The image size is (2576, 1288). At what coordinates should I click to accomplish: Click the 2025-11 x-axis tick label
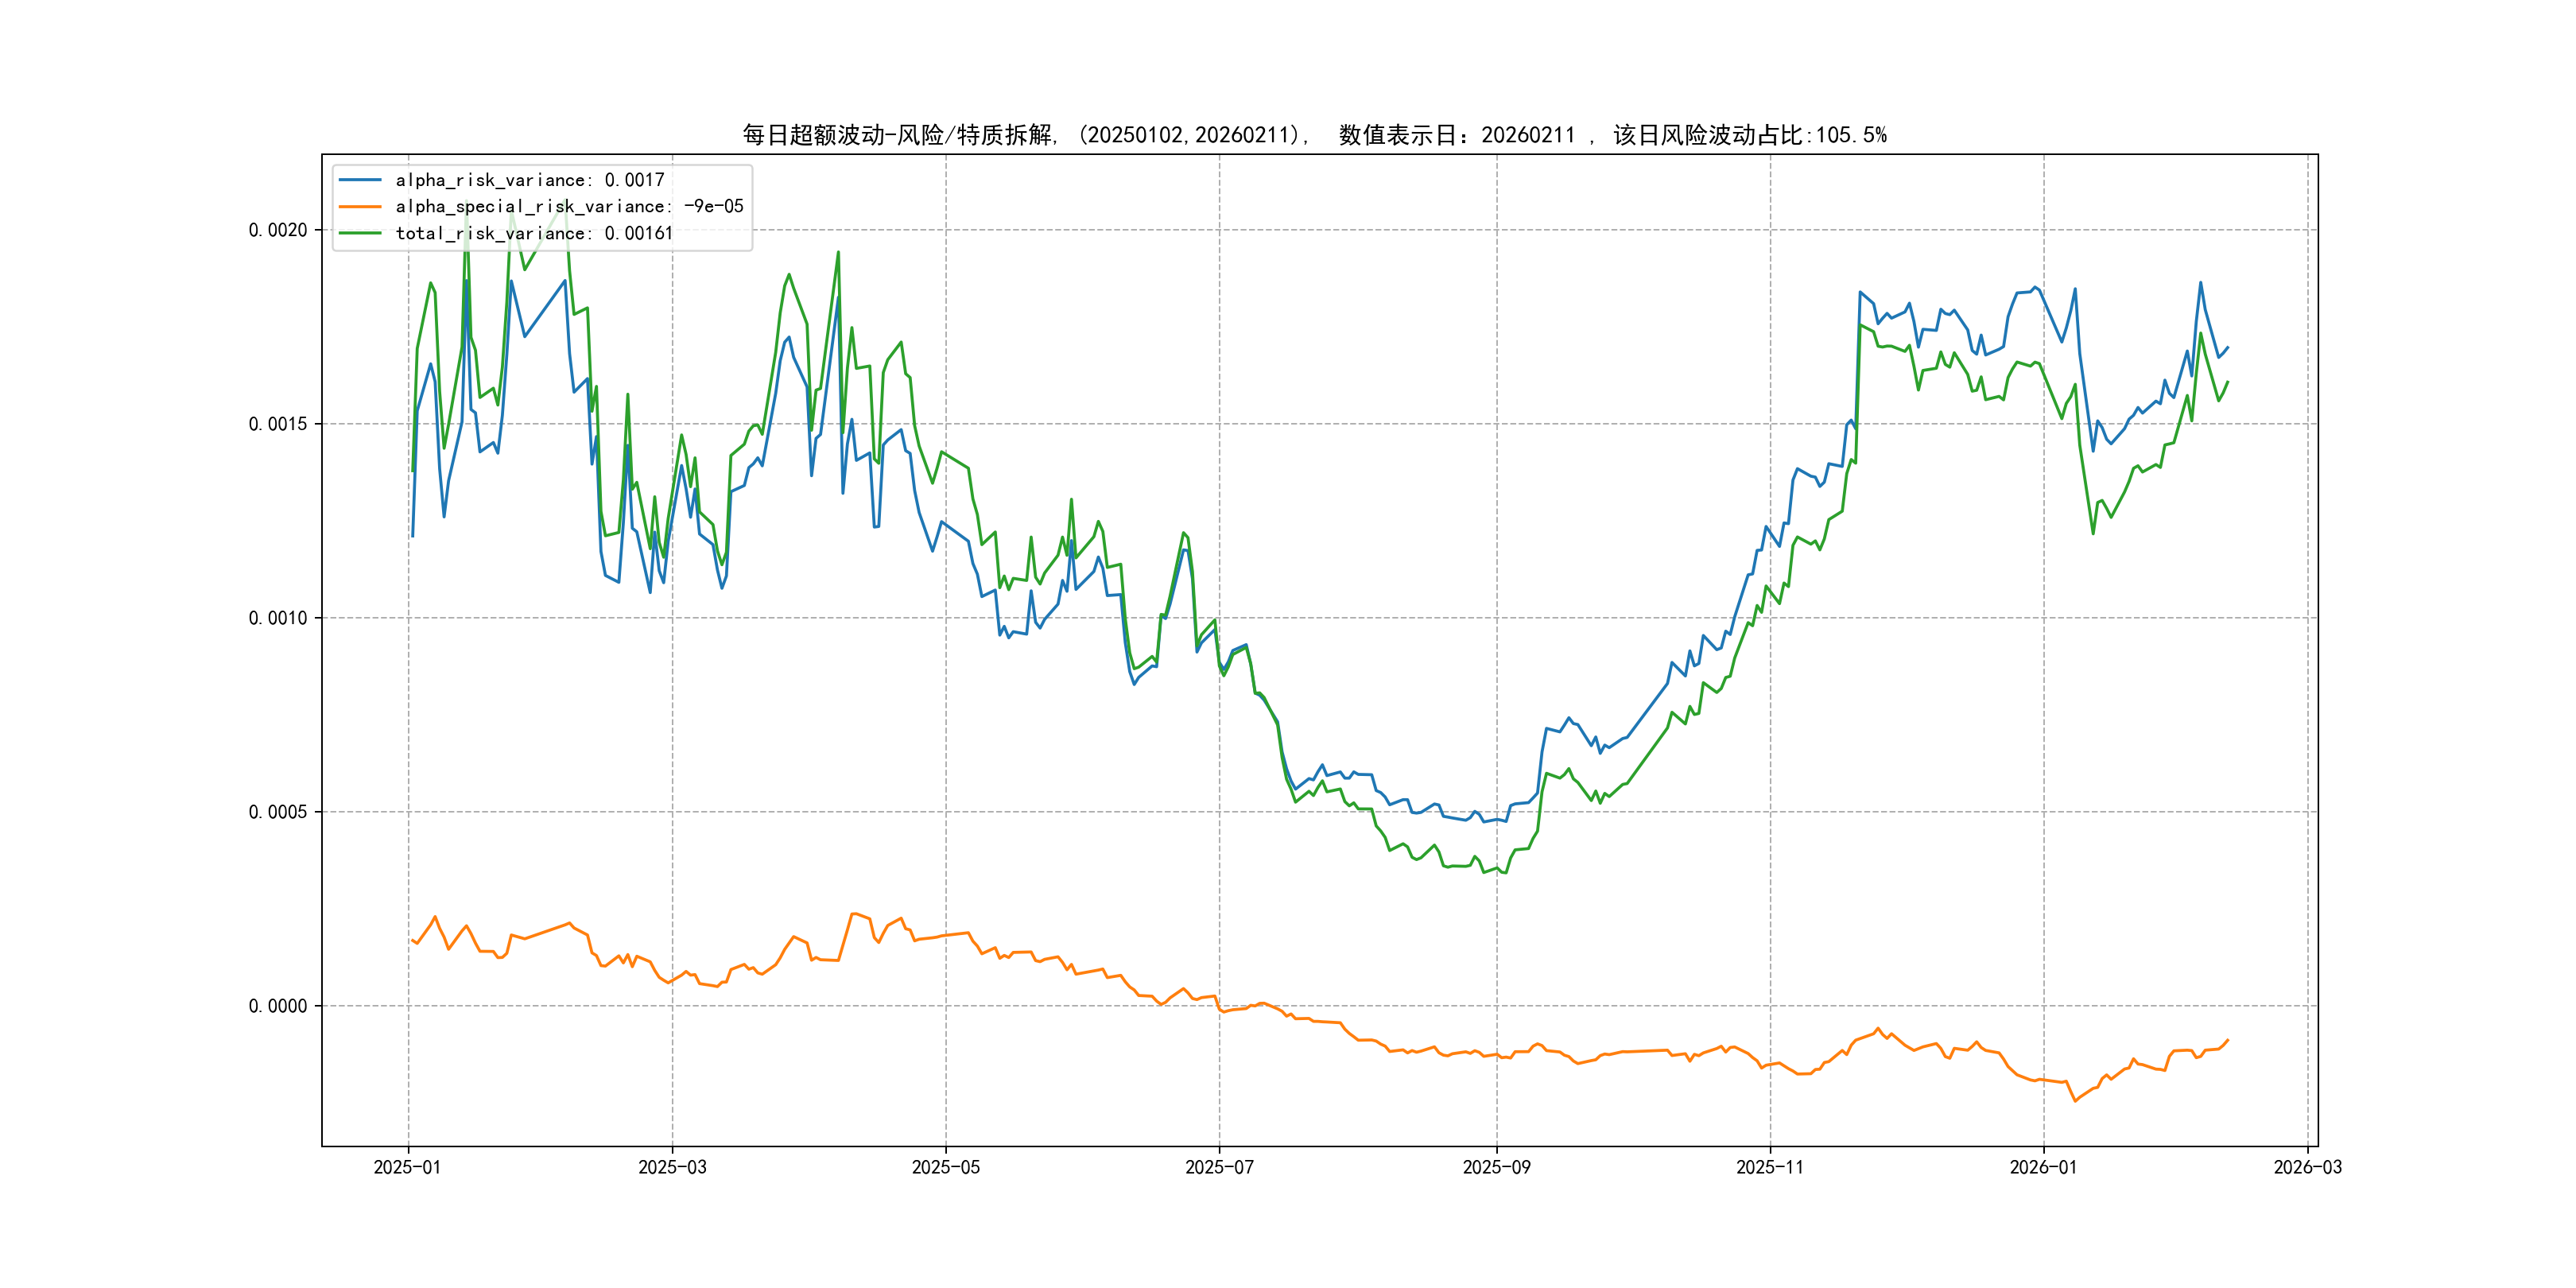(x=1770, y=1167)
